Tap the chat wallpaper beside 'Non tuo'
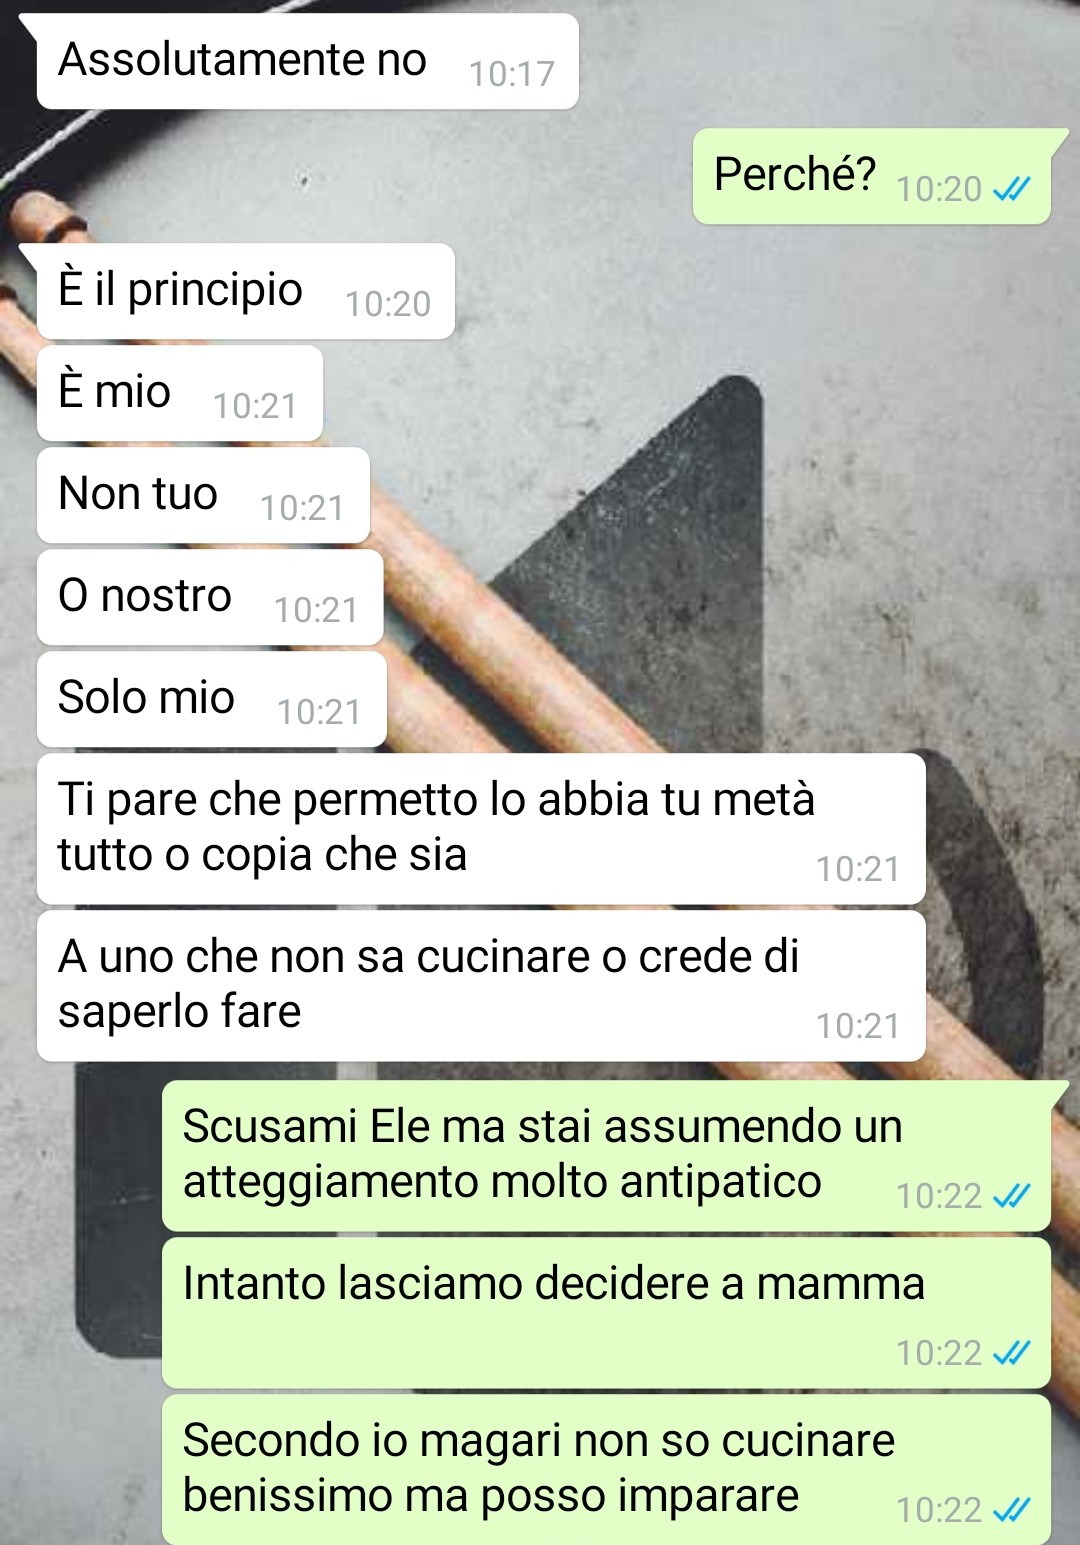 [700, 495]
